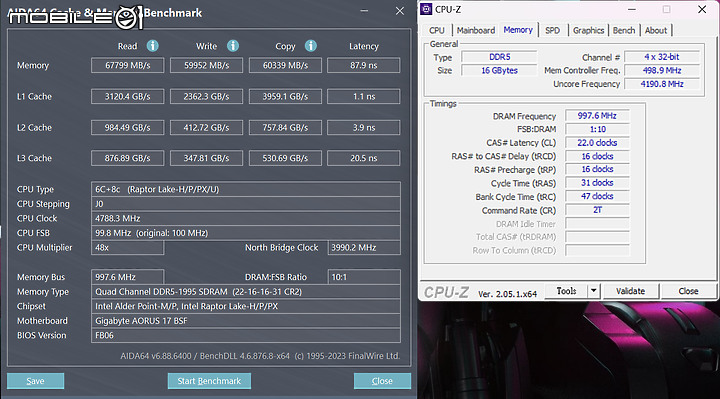The image size is (720, 399).
Task: Click the Channel # 4 x 32-bit value
Action: click(662, 57)
